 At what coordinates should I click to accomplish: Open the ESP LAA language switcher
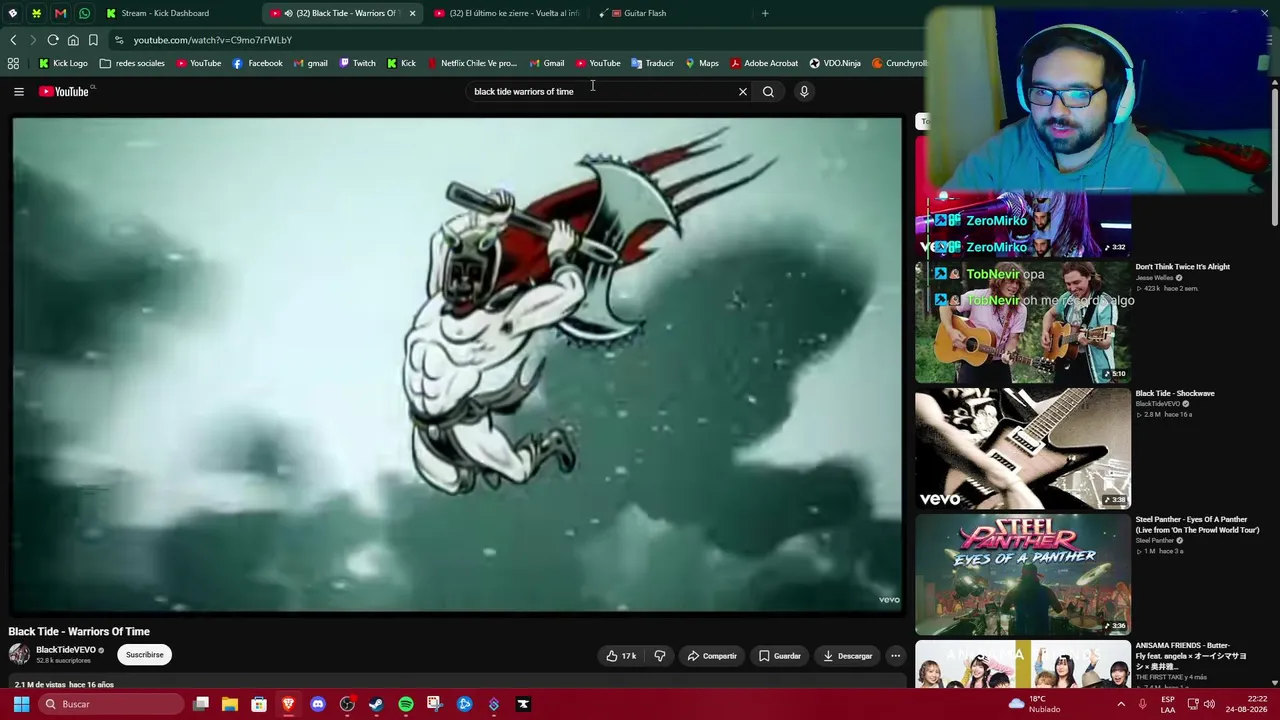tap(1168, 704)
